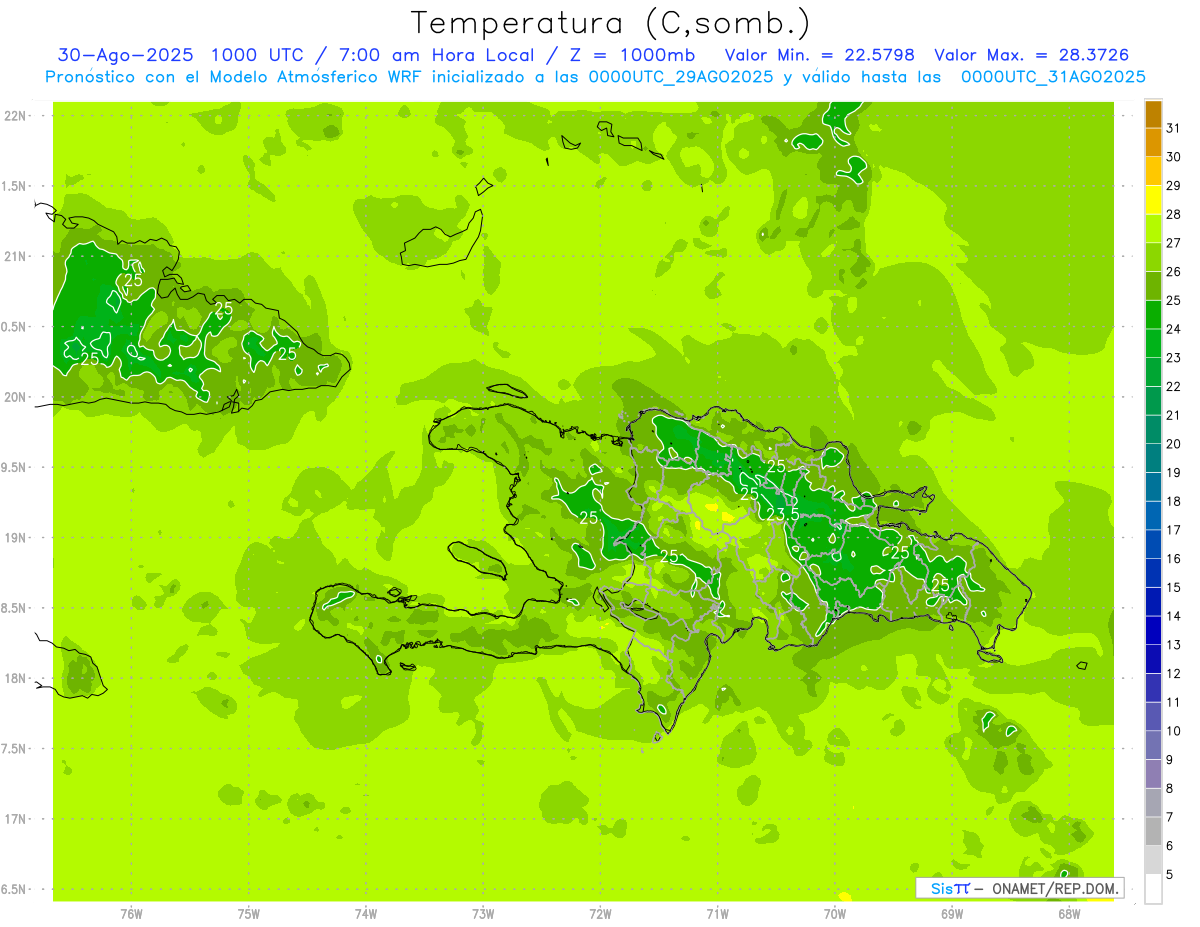Image resolution: width=1200 pixels, height=927 pixels.
Task: Click the '7.5N' latitude label
Action: pos(14,749)
